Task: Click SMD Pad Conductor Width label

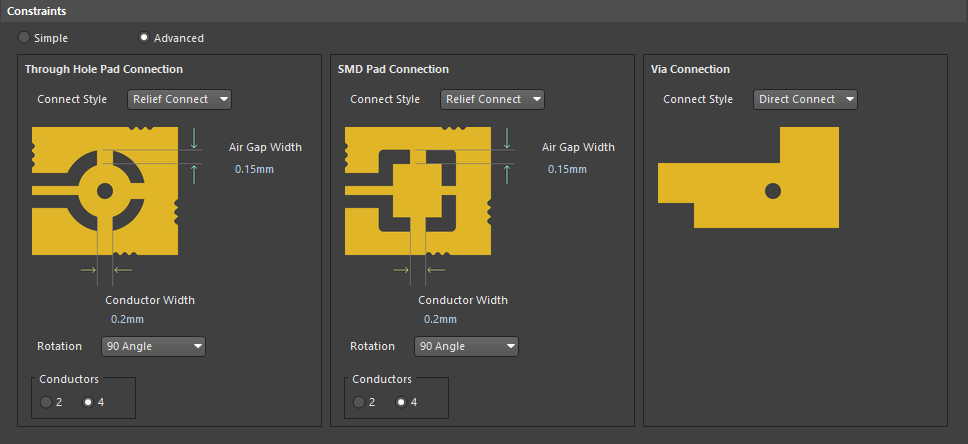Action: (x=463, y=300)
